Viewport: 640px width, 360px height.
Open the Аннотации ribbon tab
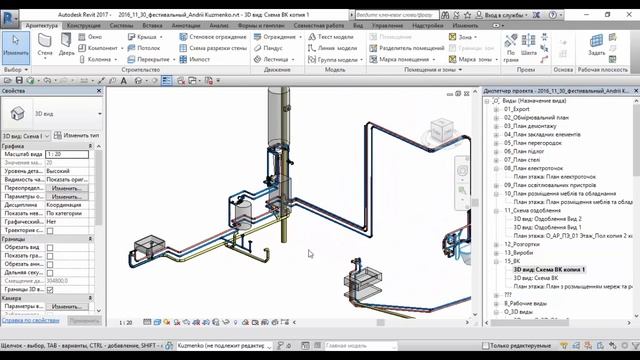[x=186, y=26]
